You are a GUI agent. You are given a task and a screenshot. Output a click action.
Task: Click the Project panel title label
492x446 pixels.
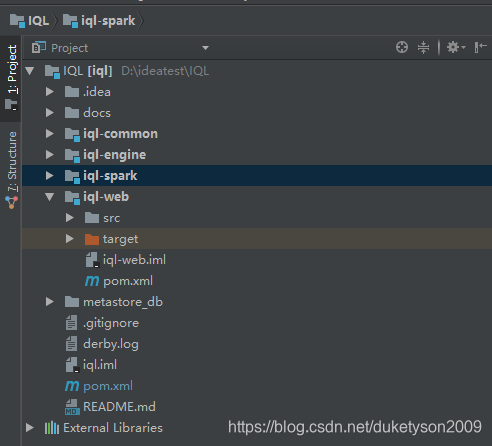pos(69,48)
